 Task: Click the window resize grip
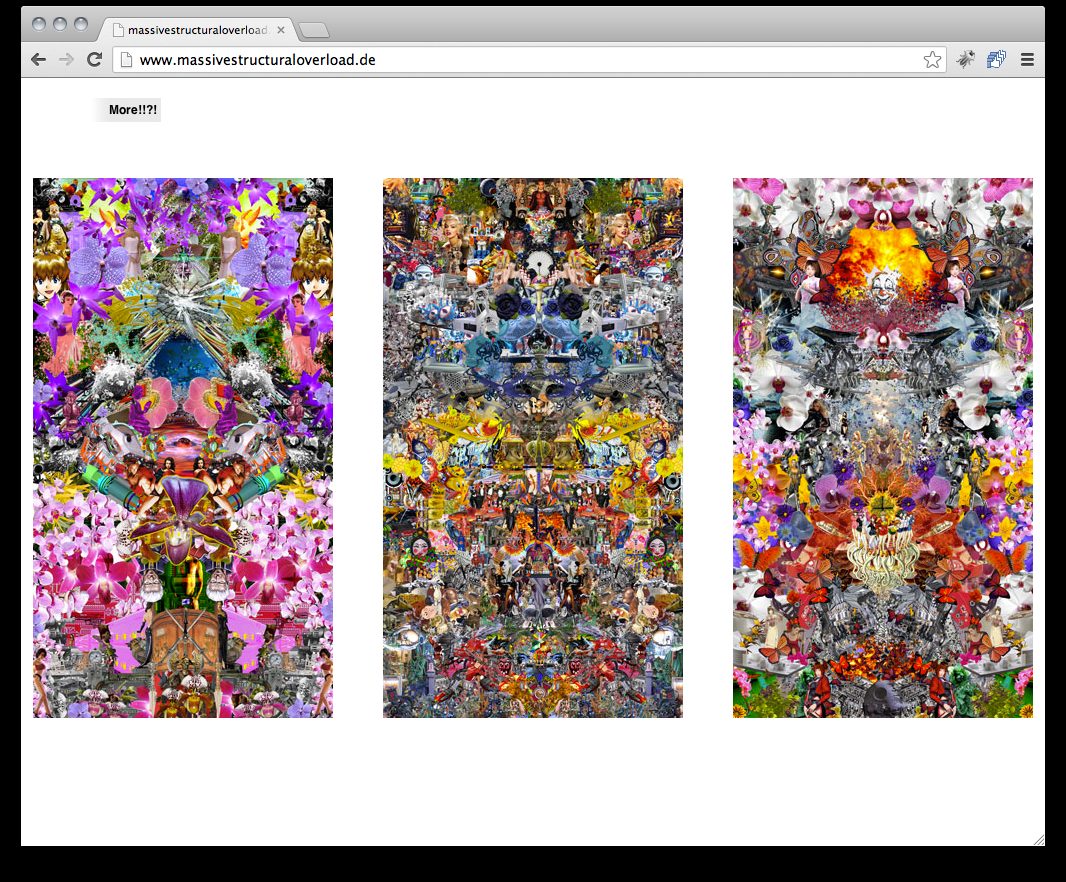pyautogui.click(x=1038, y=840)
